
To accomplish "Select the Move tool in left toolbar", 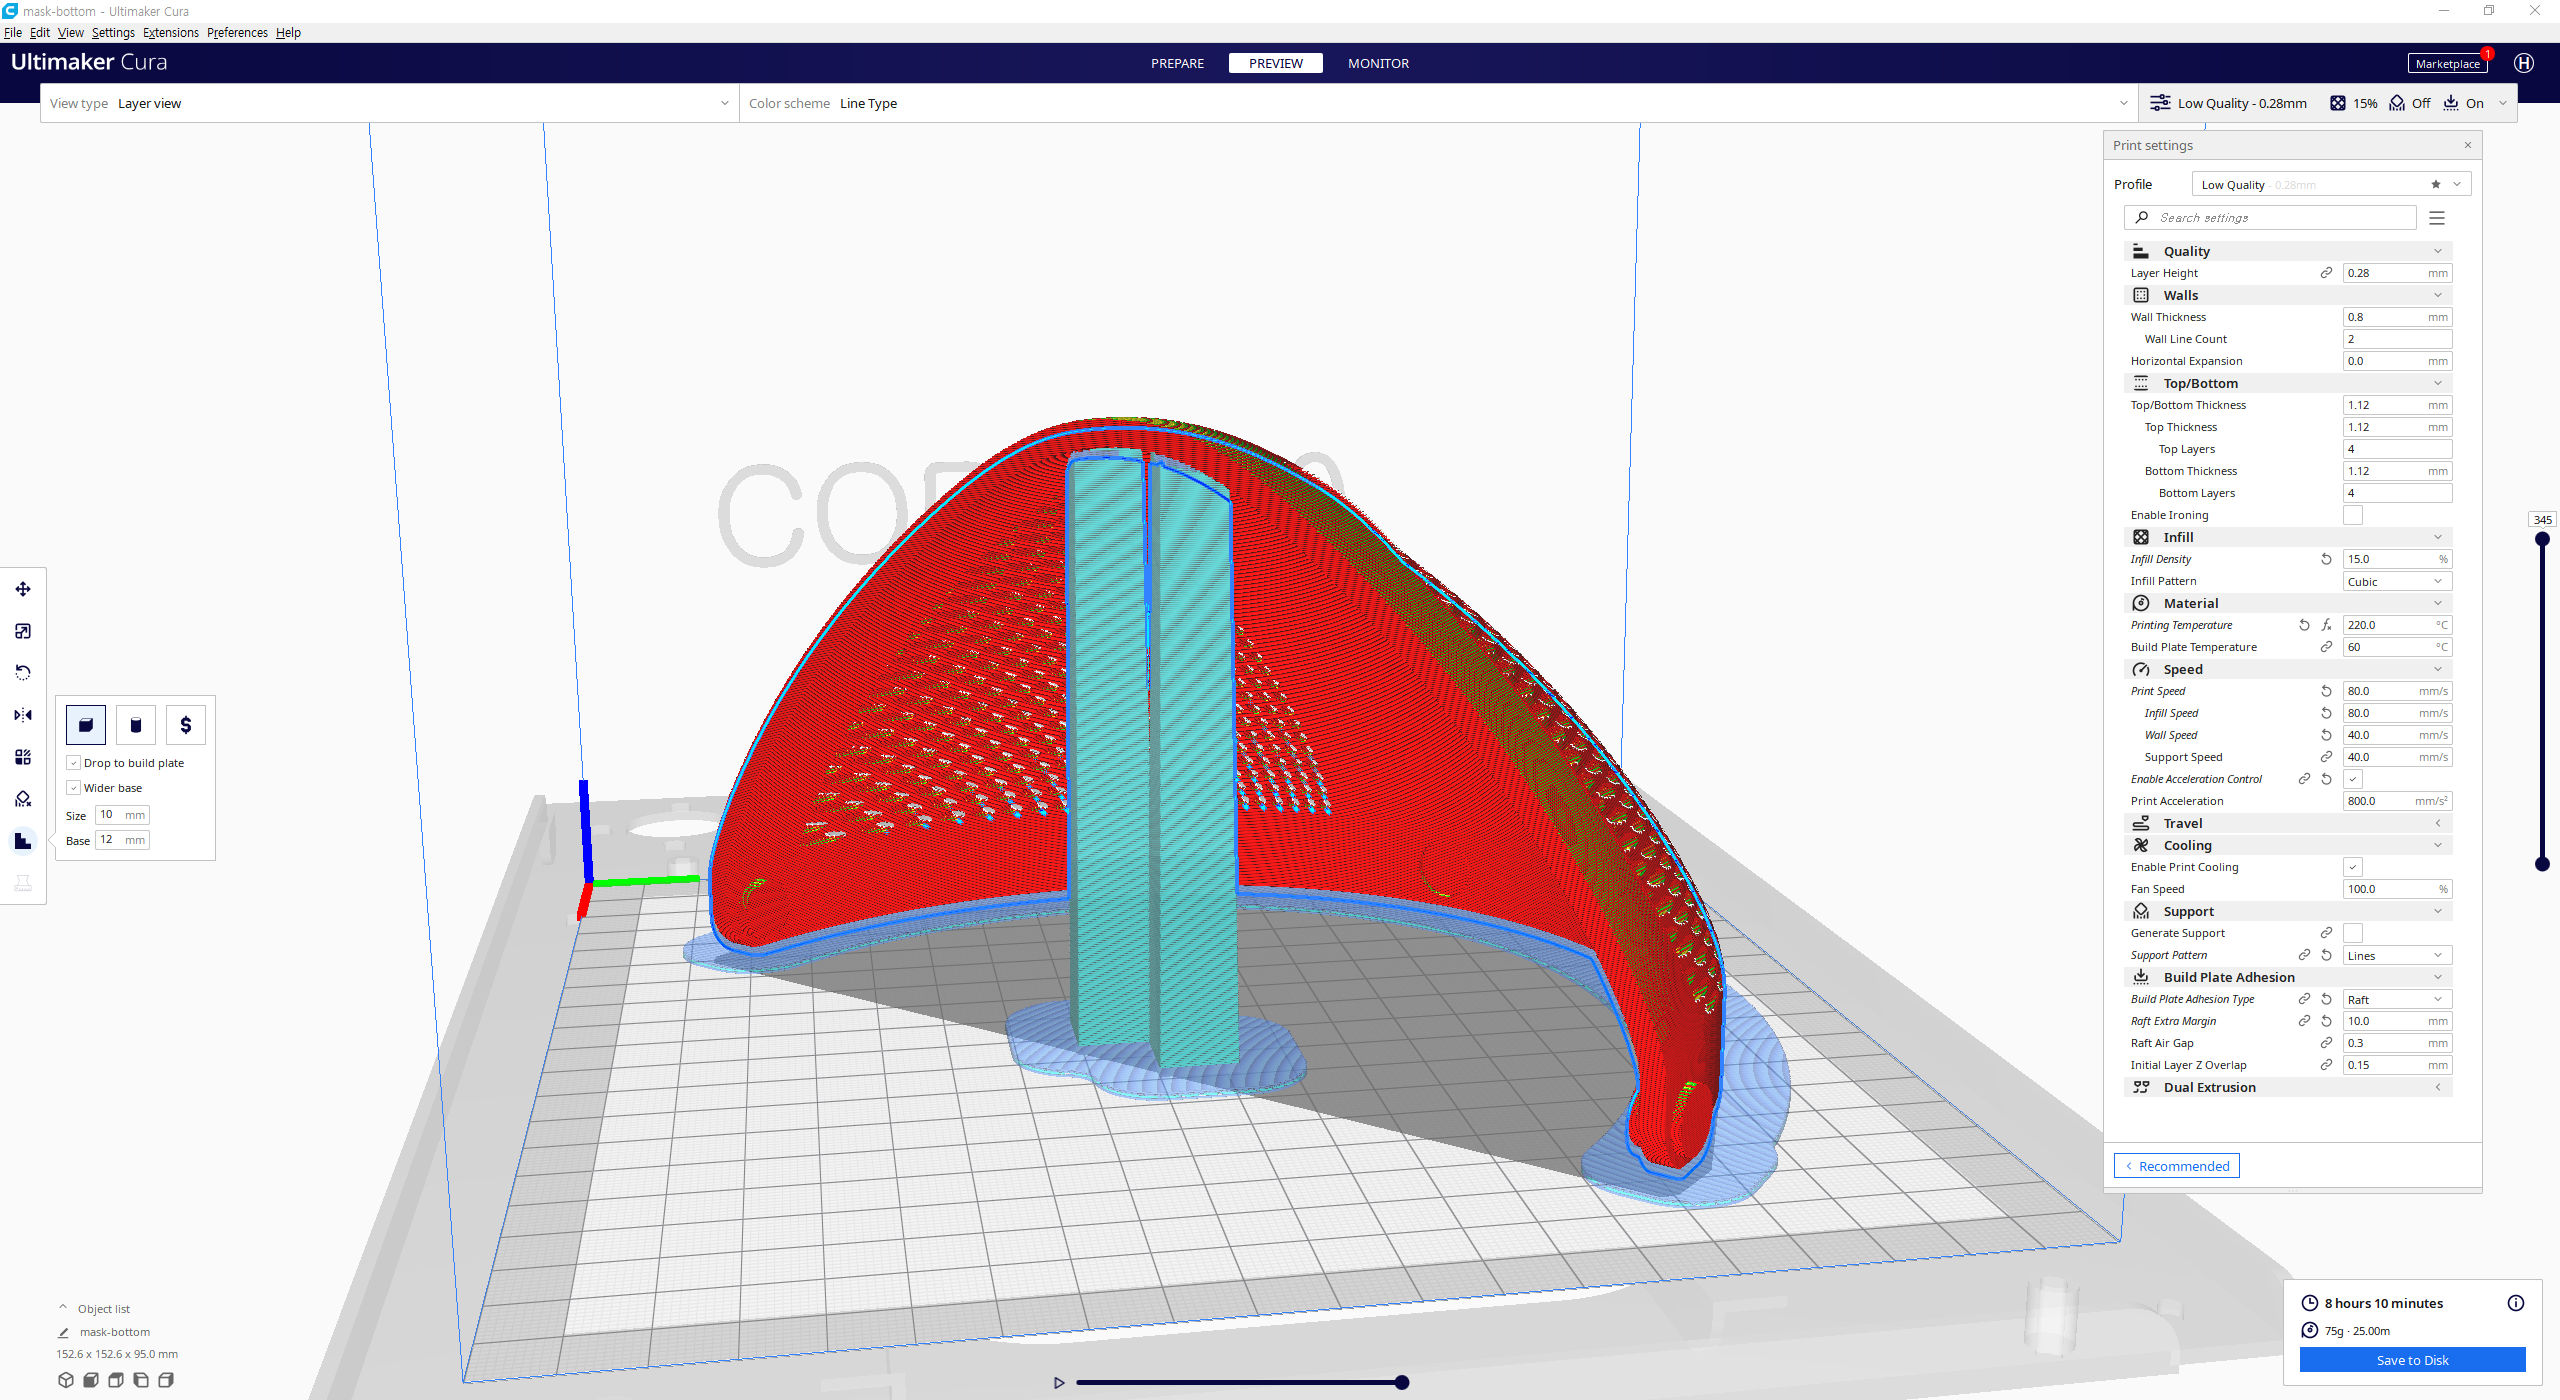I will point(23,589).
